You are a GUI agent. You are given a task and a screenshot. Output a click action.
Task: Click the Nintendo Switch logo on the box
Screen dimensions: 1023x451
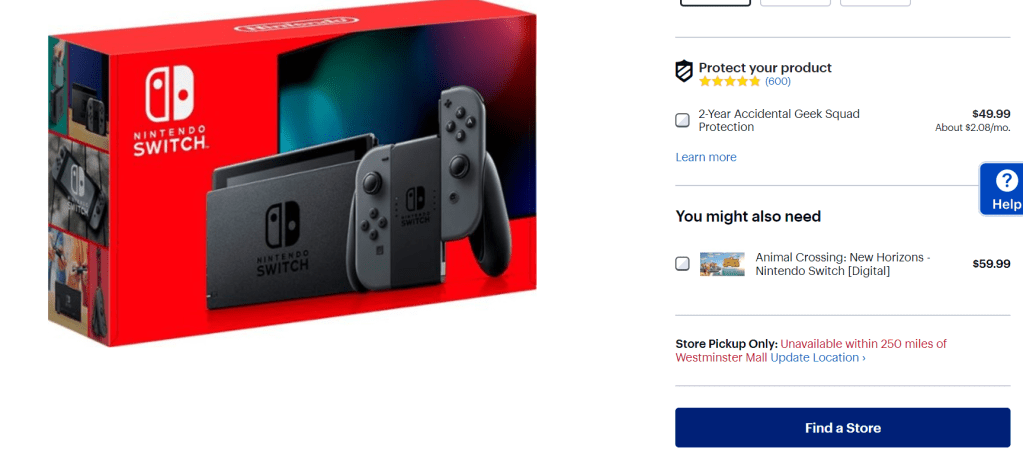[x=170, y=111]
